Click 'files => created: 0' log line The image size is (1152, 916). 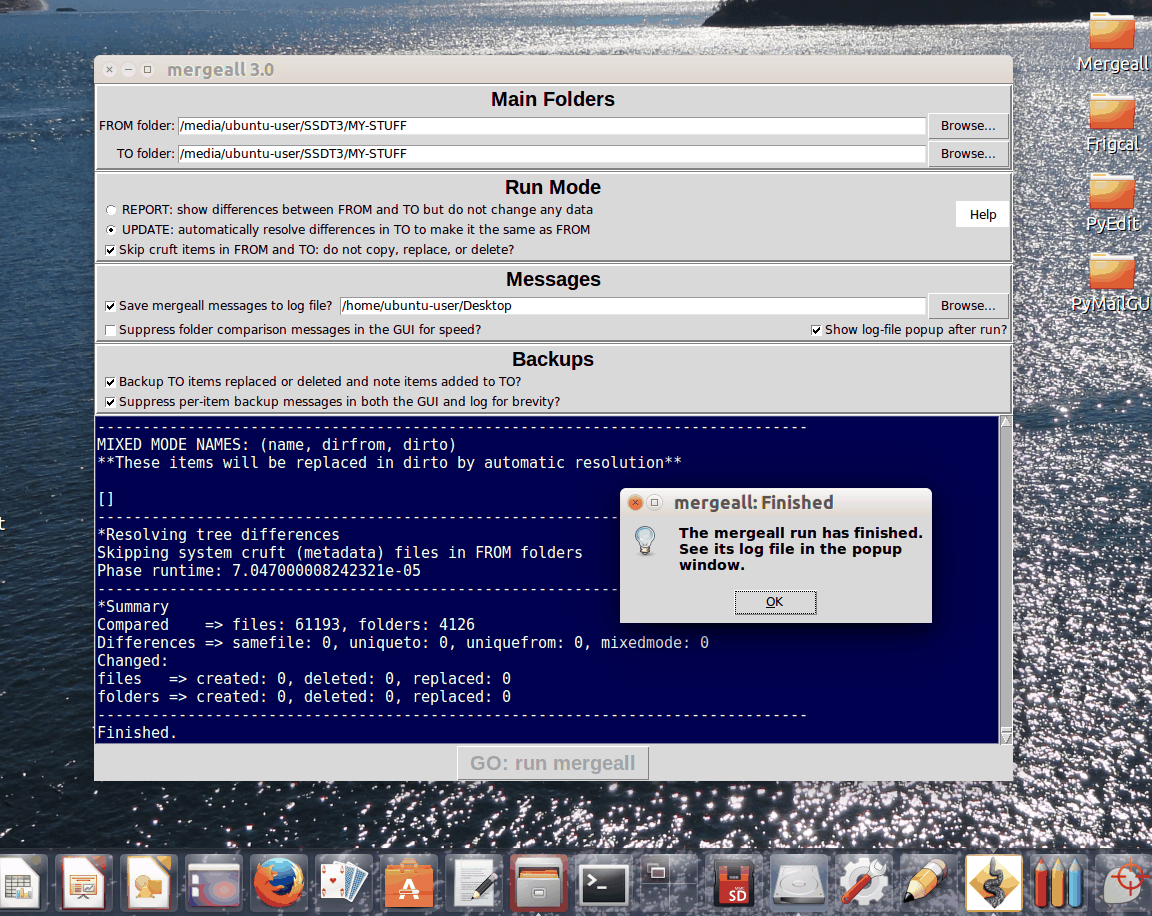303,679
